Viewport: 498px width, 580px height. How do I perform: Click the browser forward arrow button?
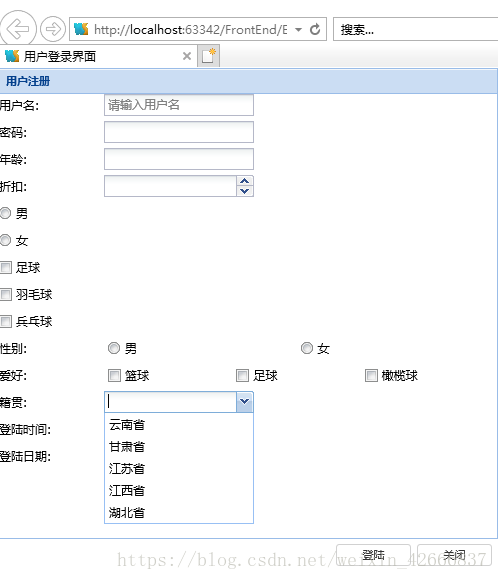point(53,29)
